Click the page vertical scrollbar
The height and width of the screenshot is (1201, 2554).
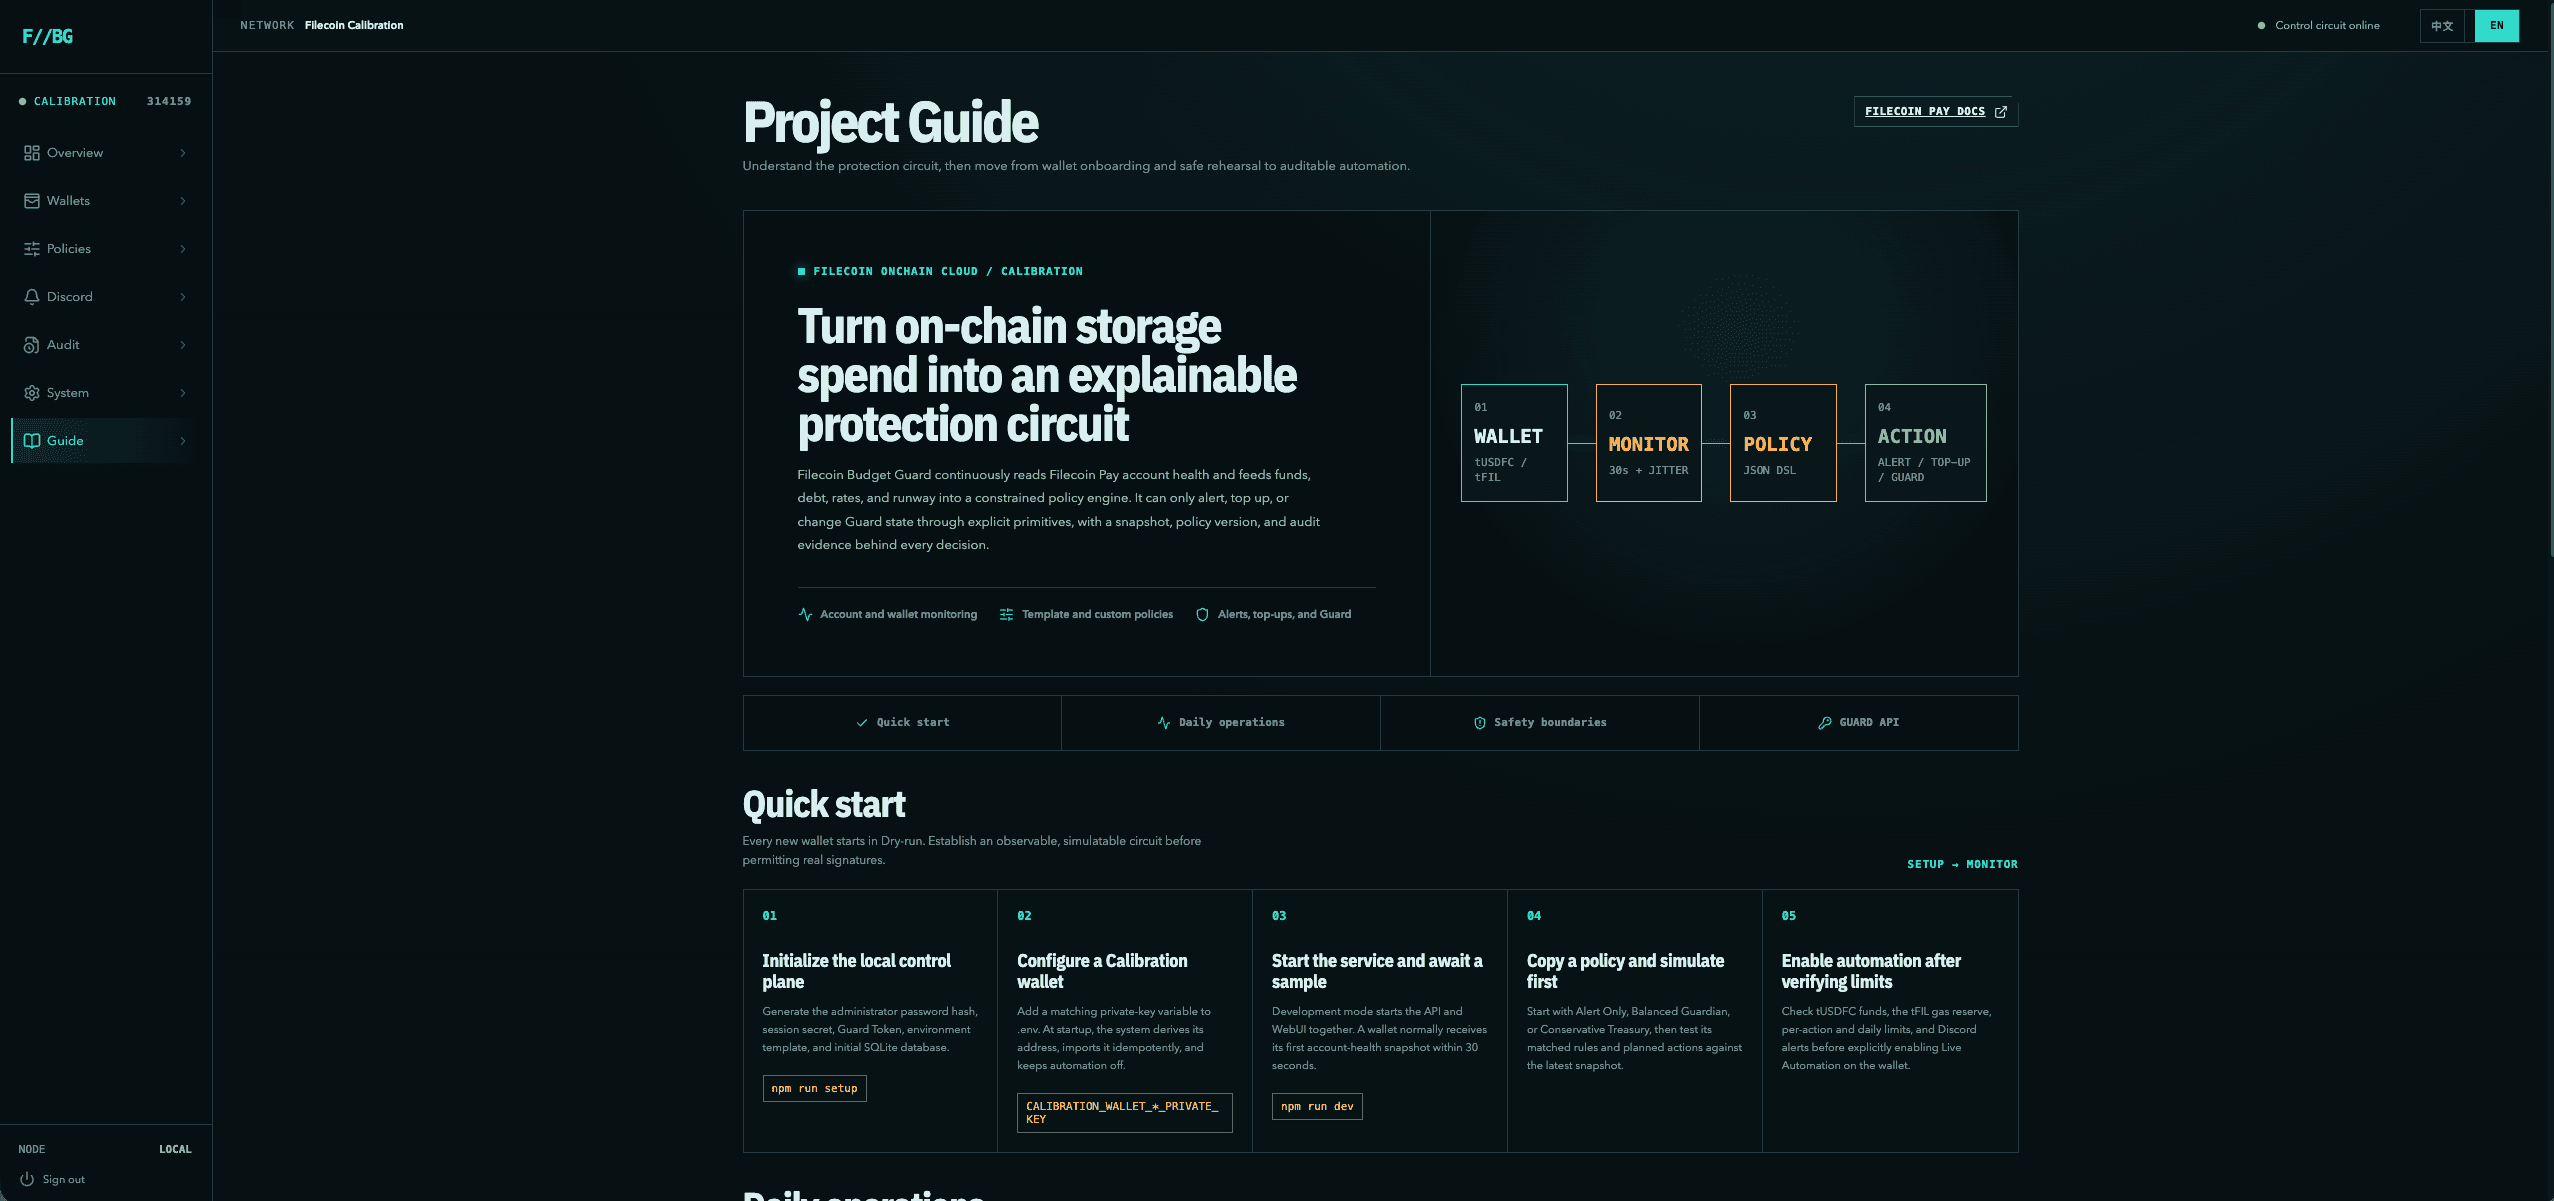coord(2549,280)
